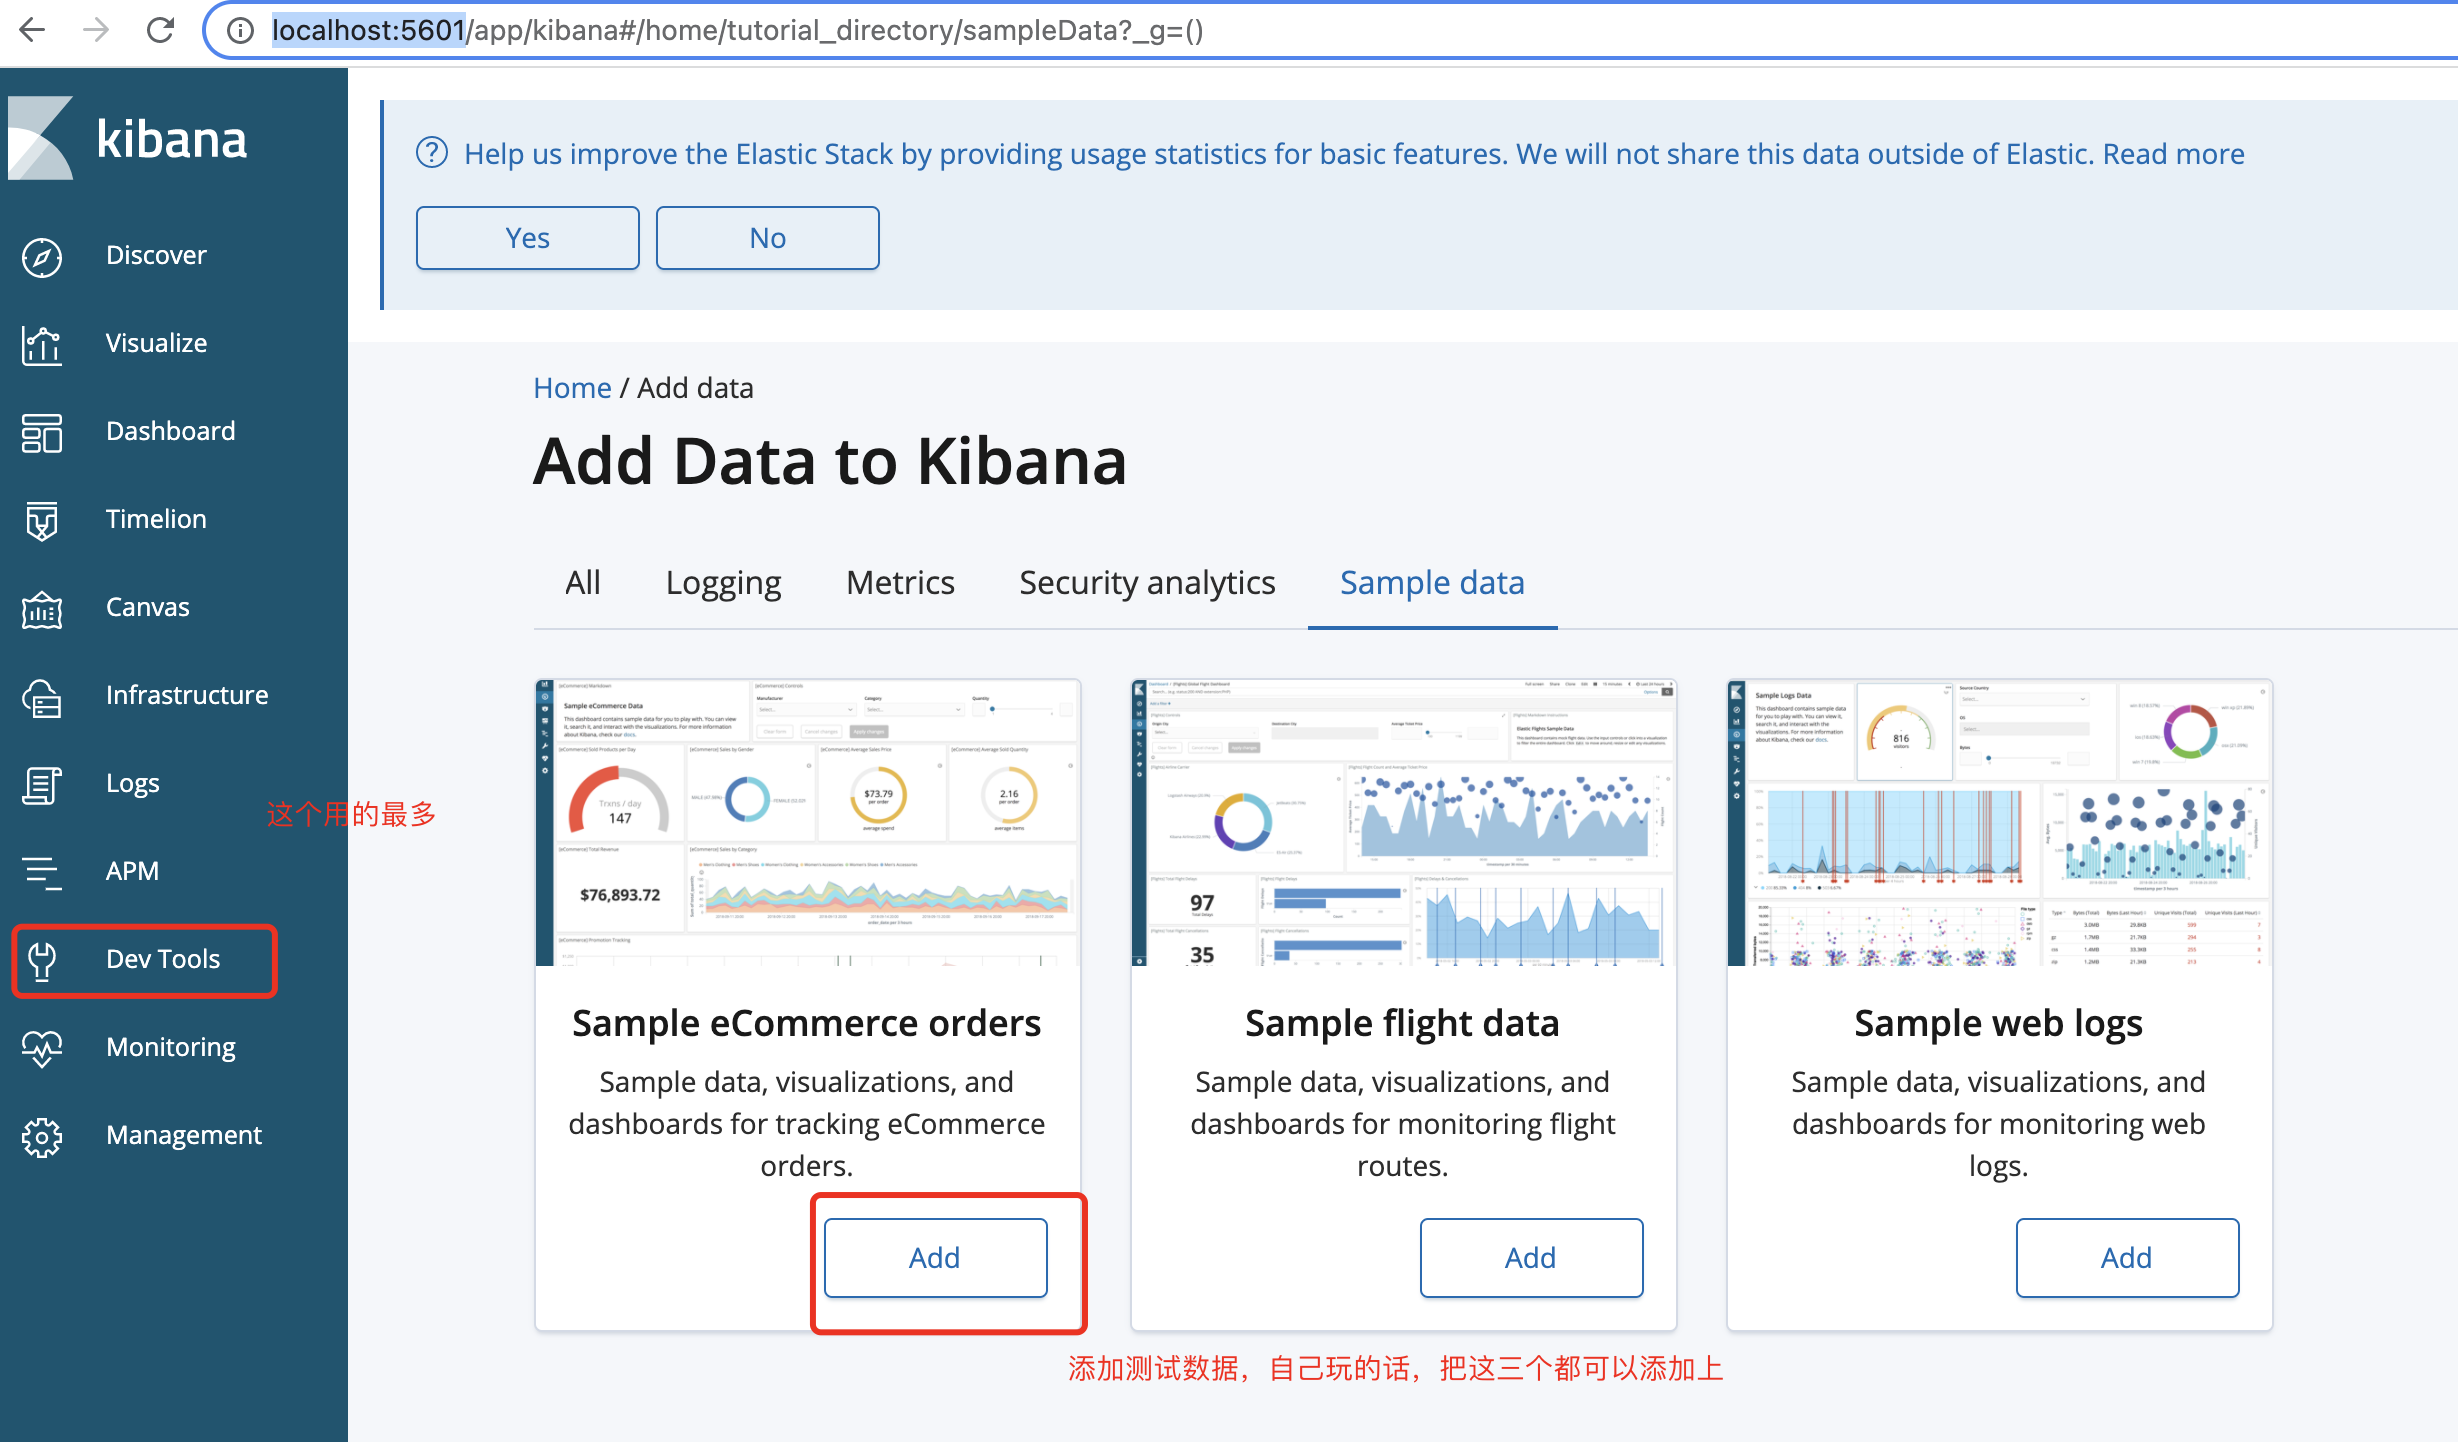Viewport: 2458px width, 1442px height.
Task: Open the Logs app
Action: point(131,783)
